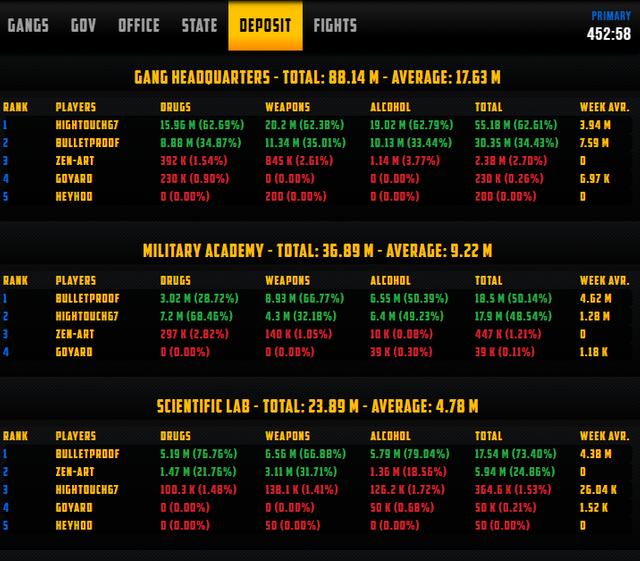Screen dimensions: 640x561
Task: Click drugs value 7.2 M (68.46%)
Action: coord(196,316)
